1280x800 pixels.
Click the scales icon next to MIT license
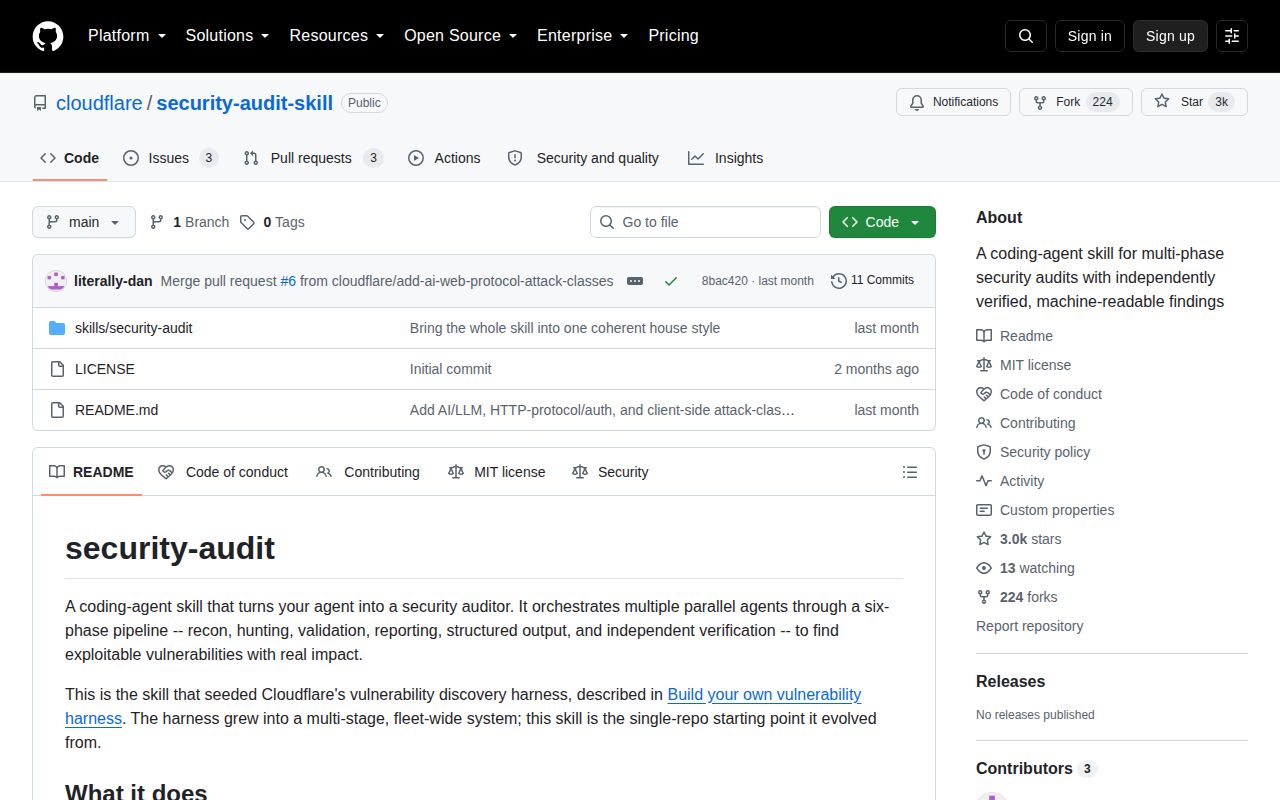(x=984, y=365)
